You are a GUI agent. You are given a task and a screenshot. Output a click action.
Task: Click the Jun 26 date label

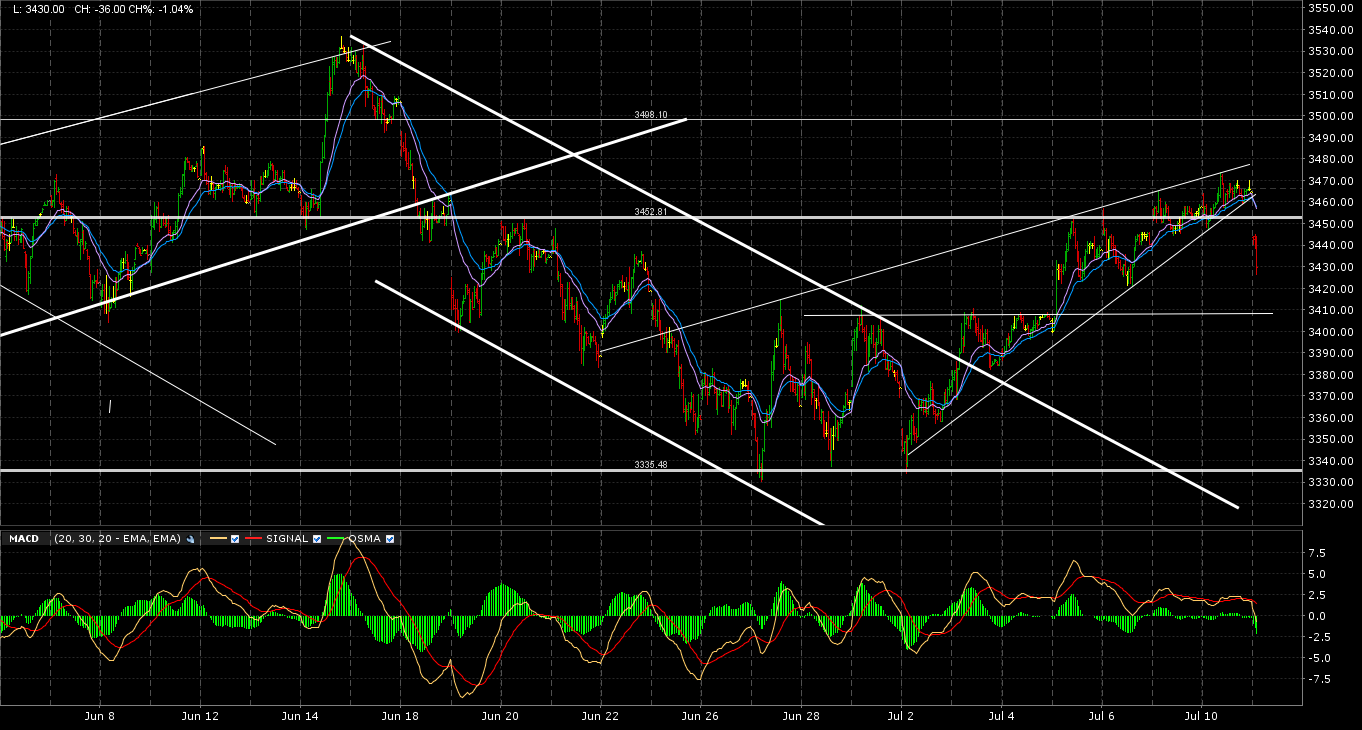[x=700, y=717]
